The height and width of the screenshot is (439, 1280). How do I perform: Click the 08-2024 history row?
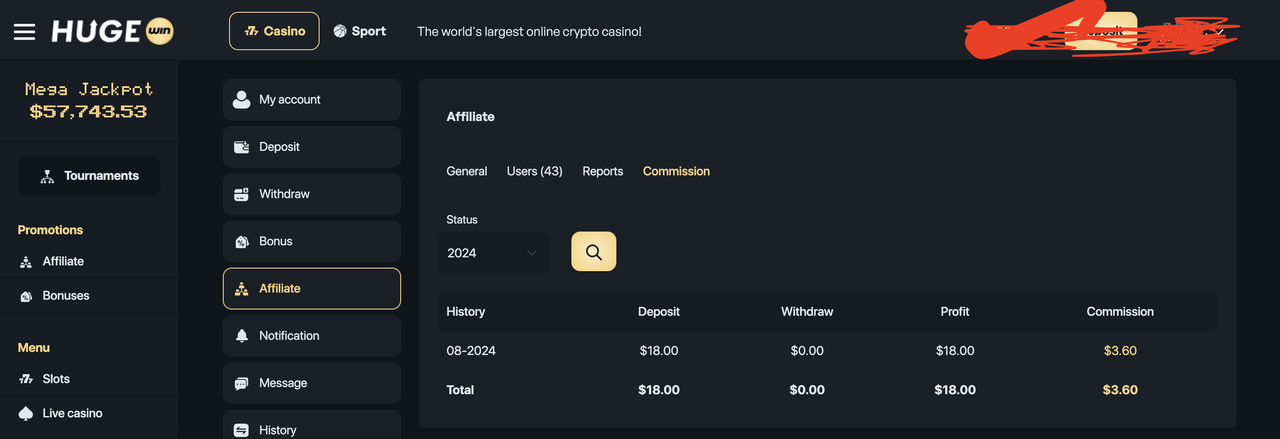827,351
